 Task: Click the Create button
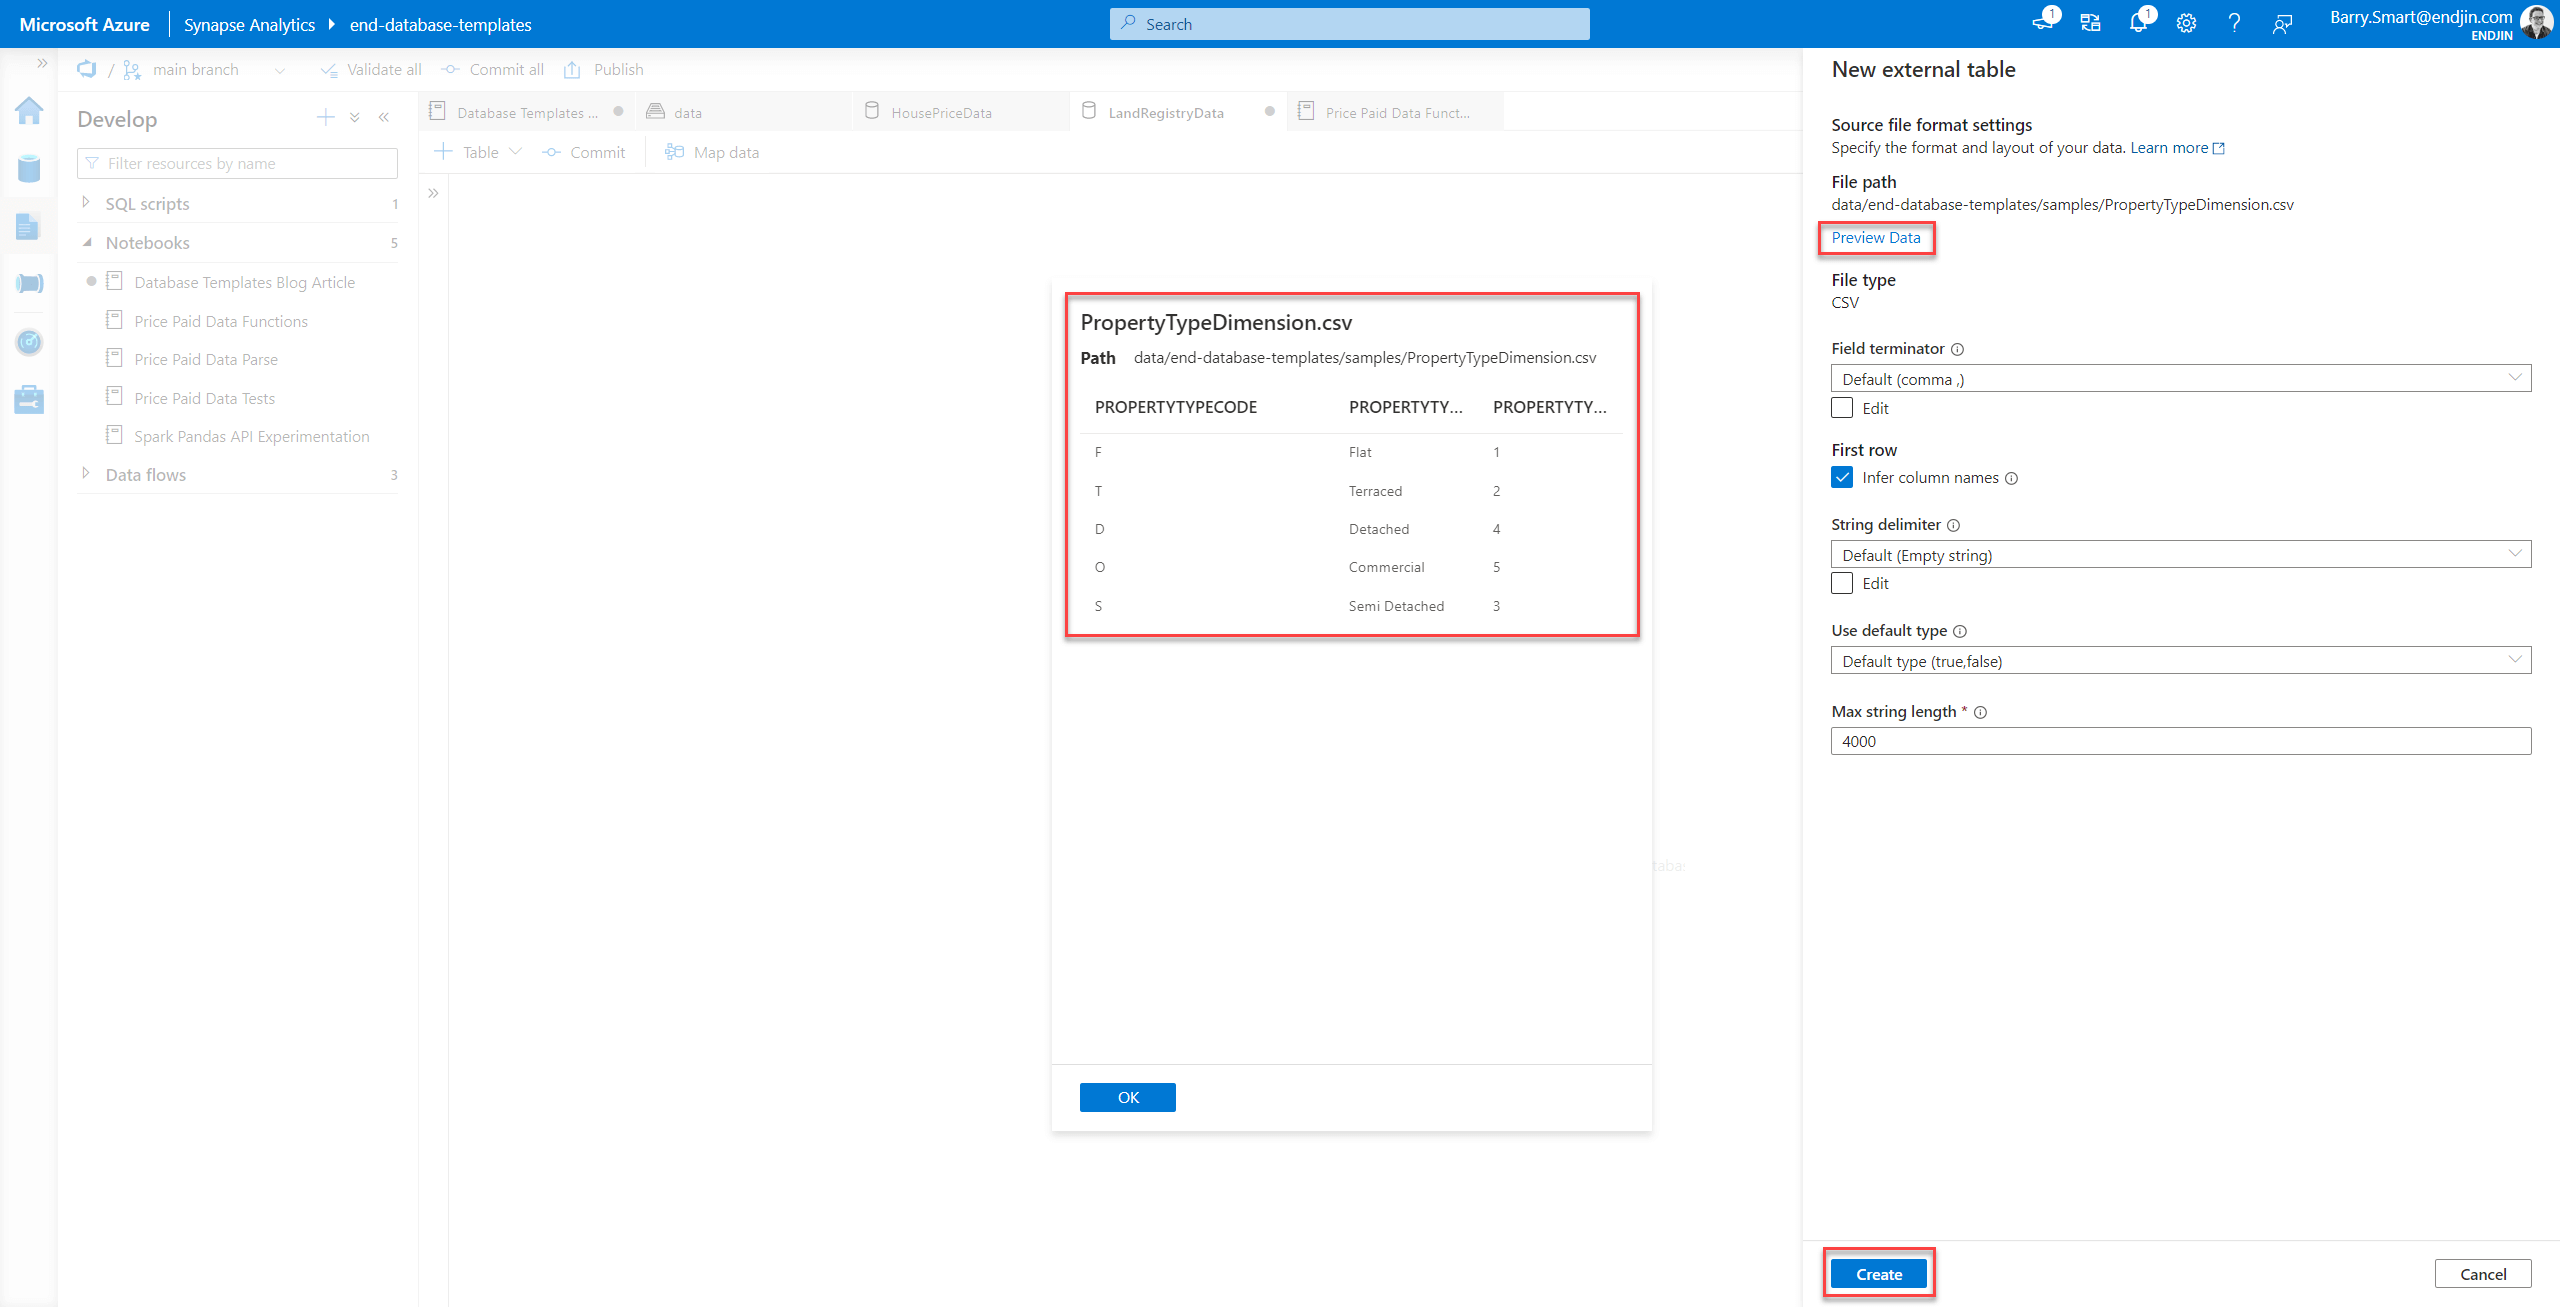click(x=1880, y=1274)
